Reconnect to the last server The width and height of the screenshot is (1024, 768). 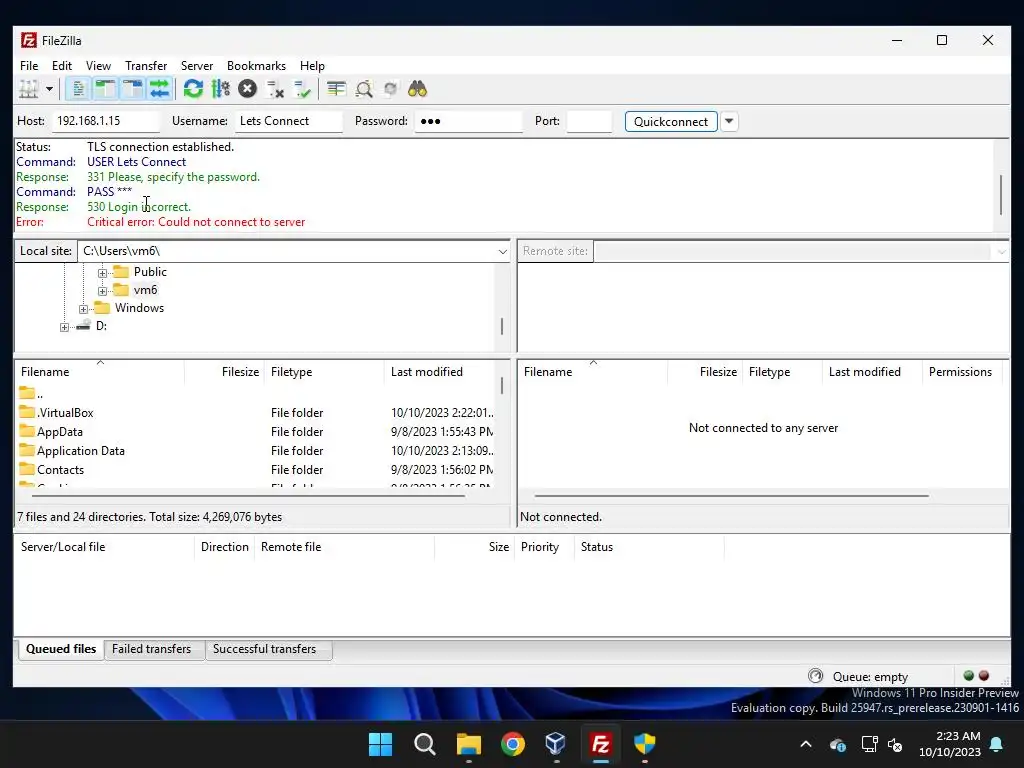pos(302,89)
